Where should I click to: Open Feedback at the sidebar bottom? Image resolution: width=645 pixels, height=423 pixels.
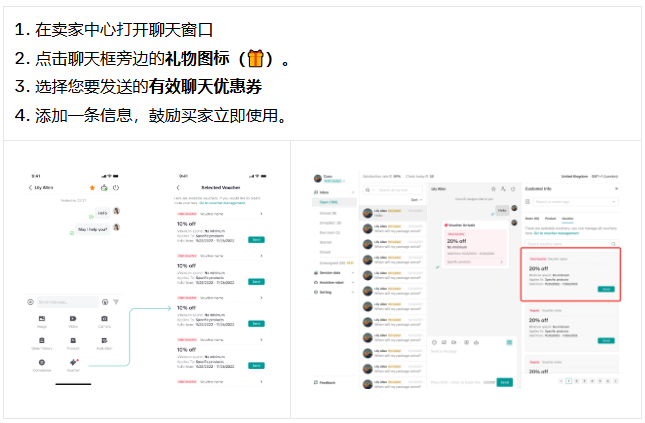pyautogui.click(x=325, y=383)
